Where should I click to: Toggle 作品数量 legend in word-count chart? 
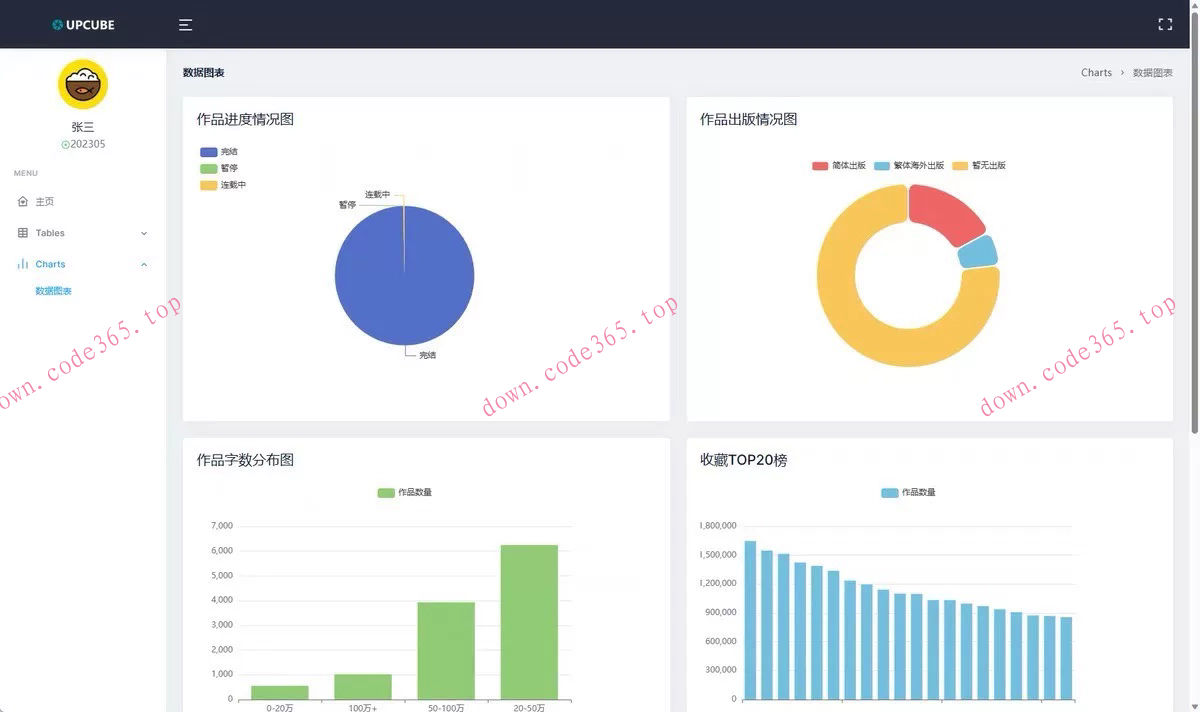405,492
